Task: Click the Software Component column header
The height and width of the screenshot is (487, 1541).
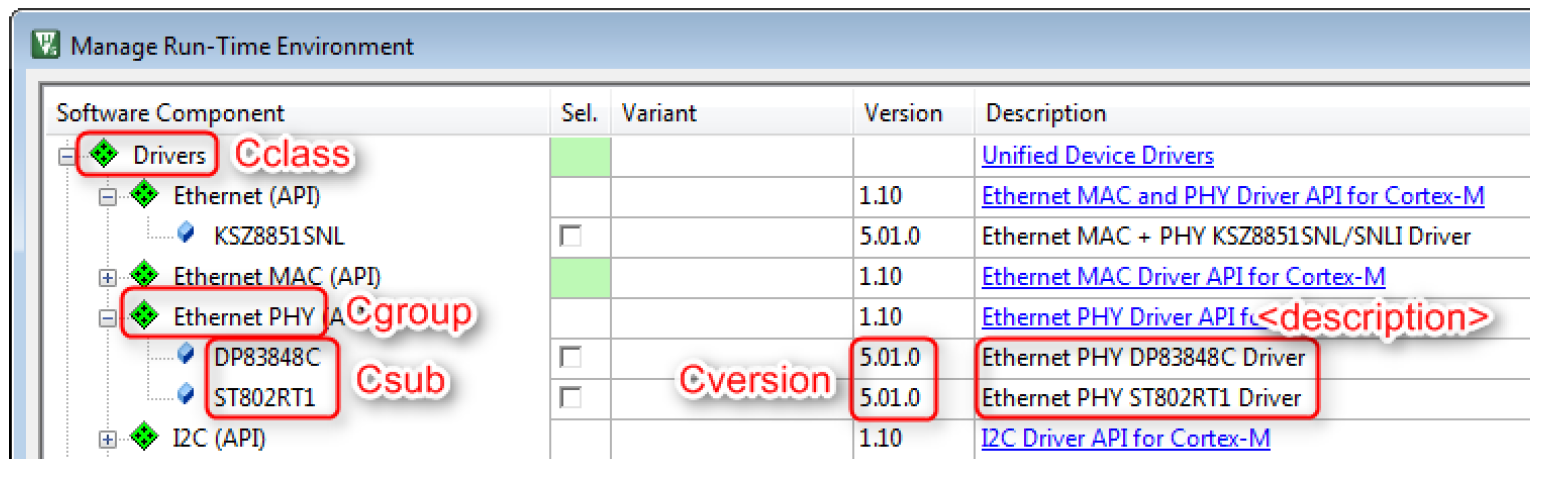Action: tap(171, 113)
